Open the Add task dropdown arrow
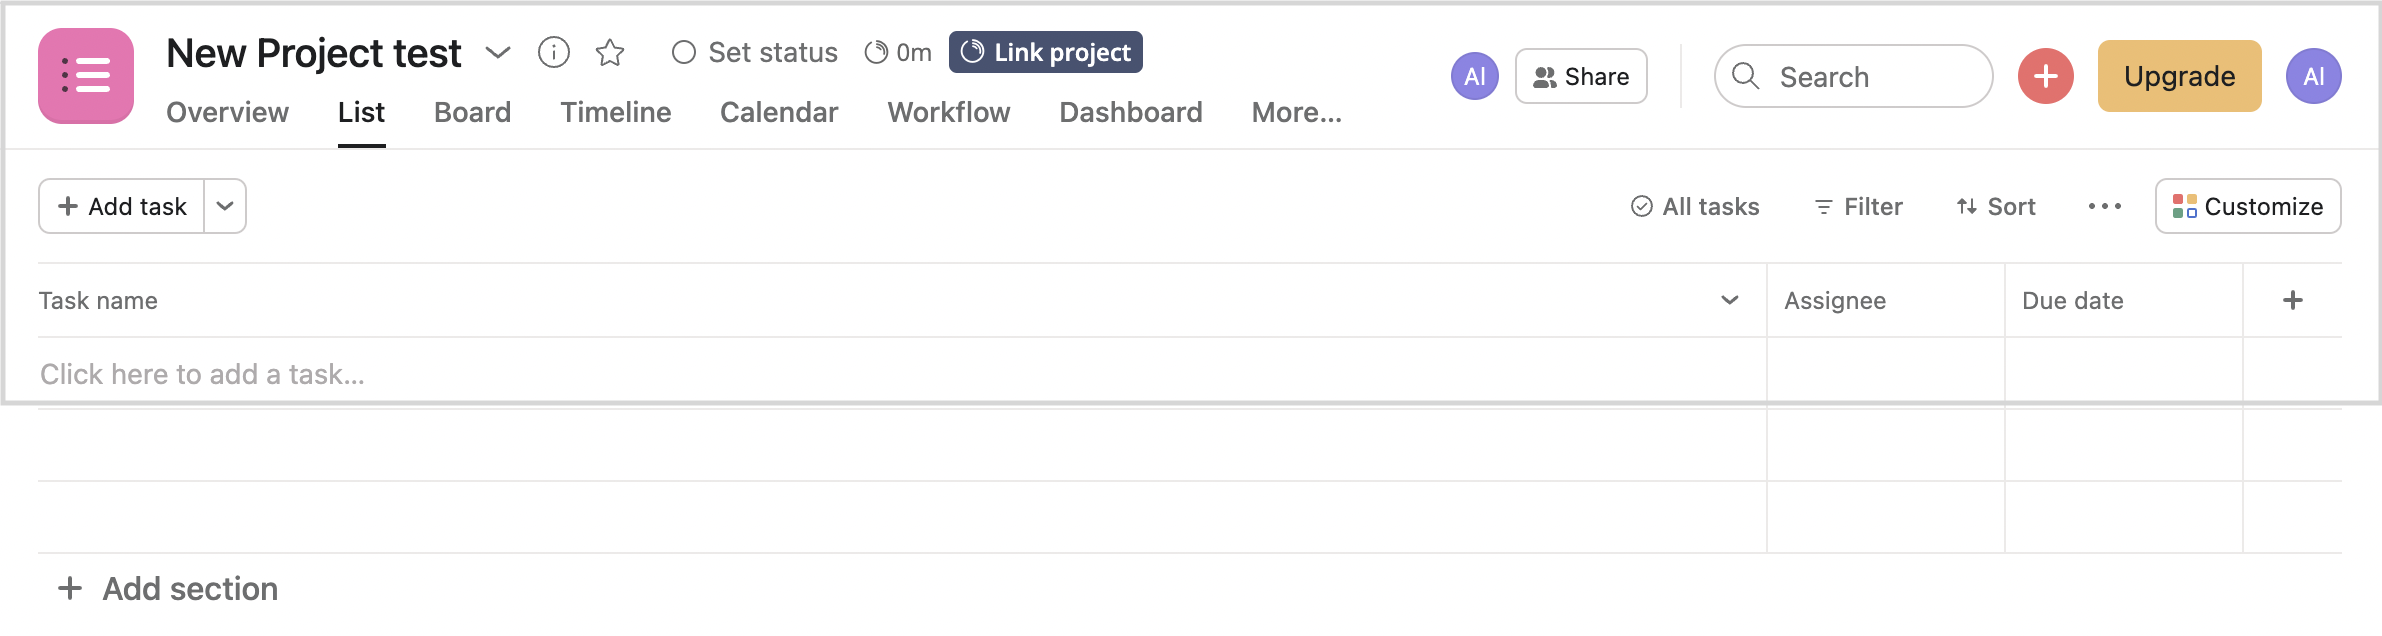Viewport: 2382px width, 636px height. (x=225, y=206)
